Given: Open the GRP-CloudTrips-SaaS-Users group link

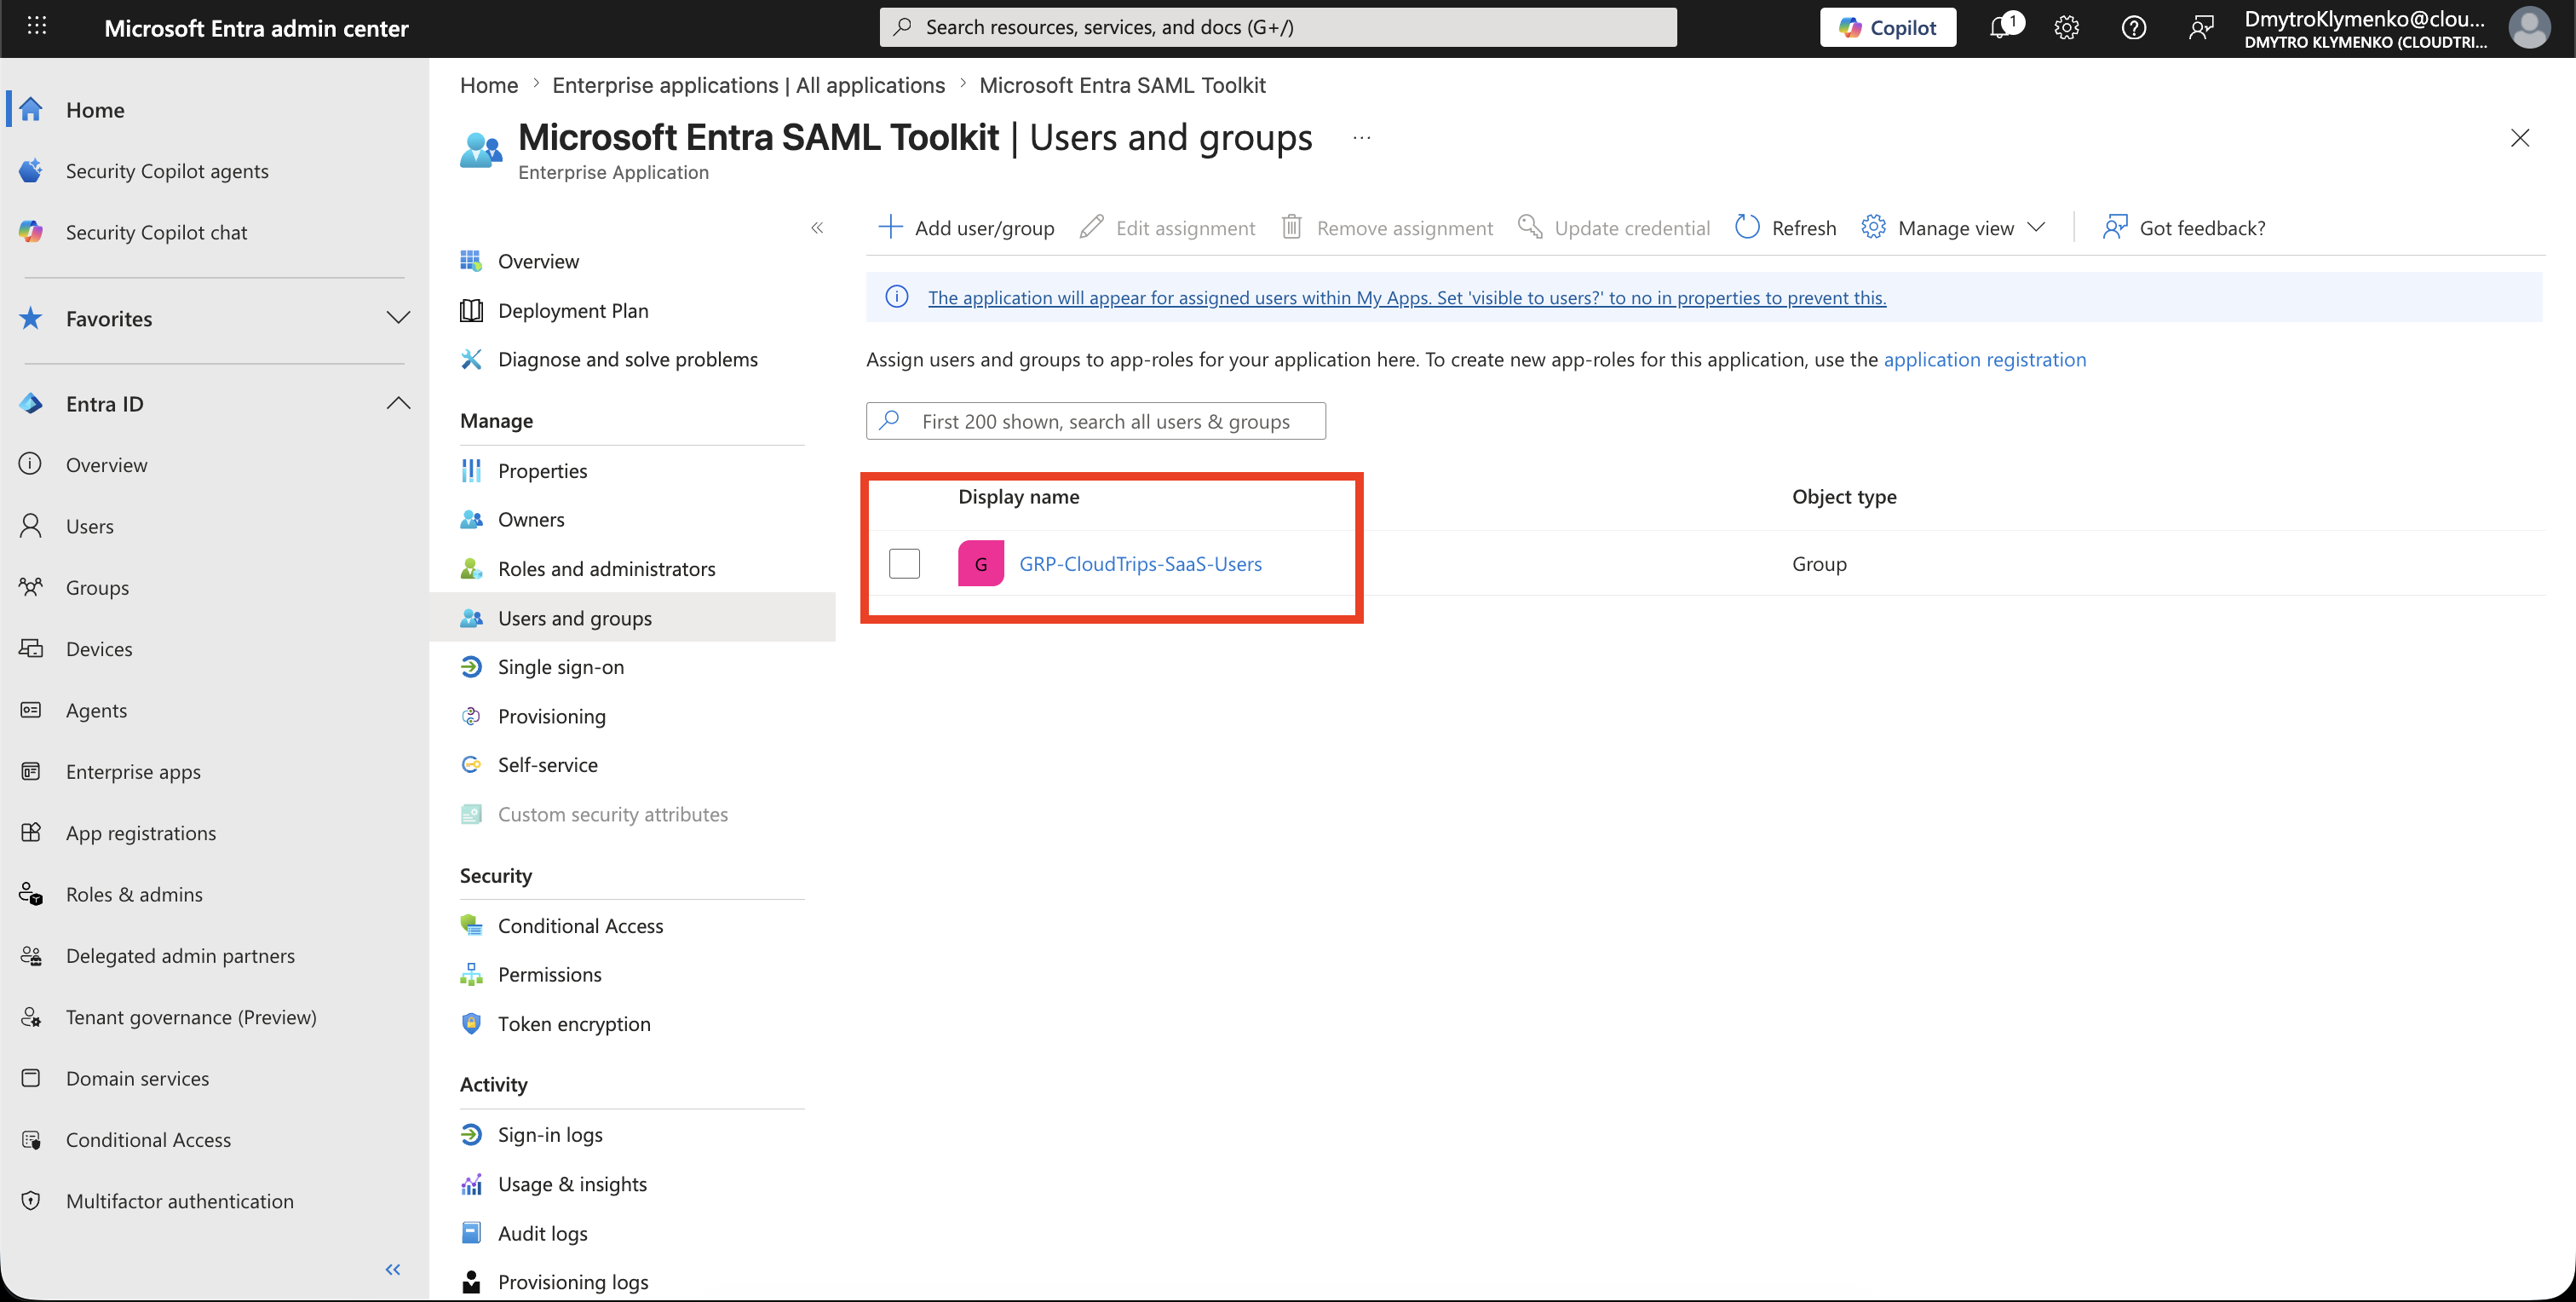Looking at the screenshot, I should tap(1140, 563).
